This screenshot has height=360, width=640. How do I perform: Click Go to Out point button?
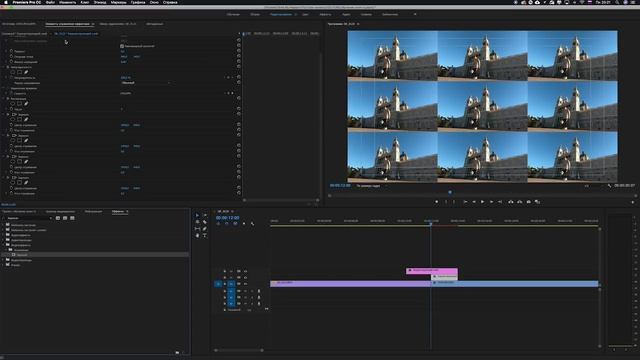tap(500, 202)
